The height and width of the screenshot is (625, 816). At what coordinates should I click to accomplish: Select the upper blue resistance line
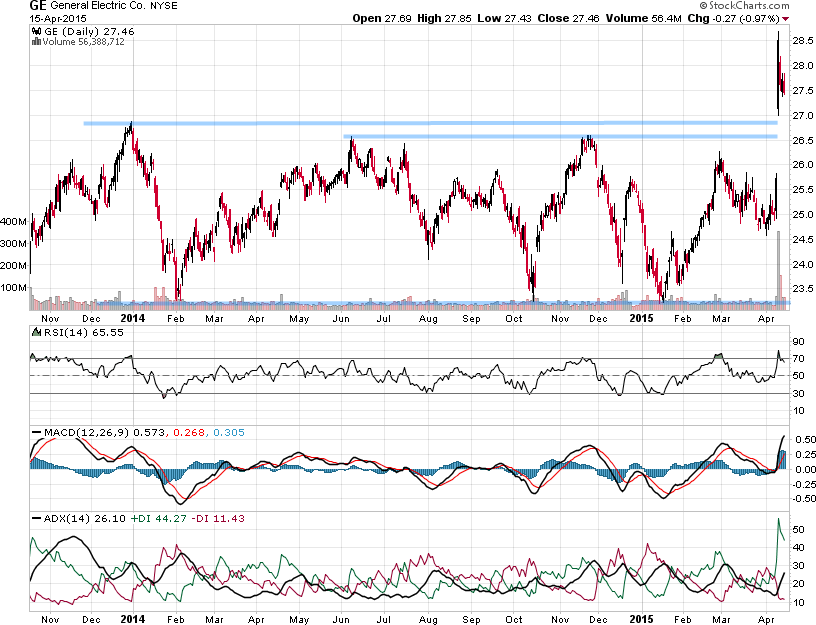pos(430,123)
